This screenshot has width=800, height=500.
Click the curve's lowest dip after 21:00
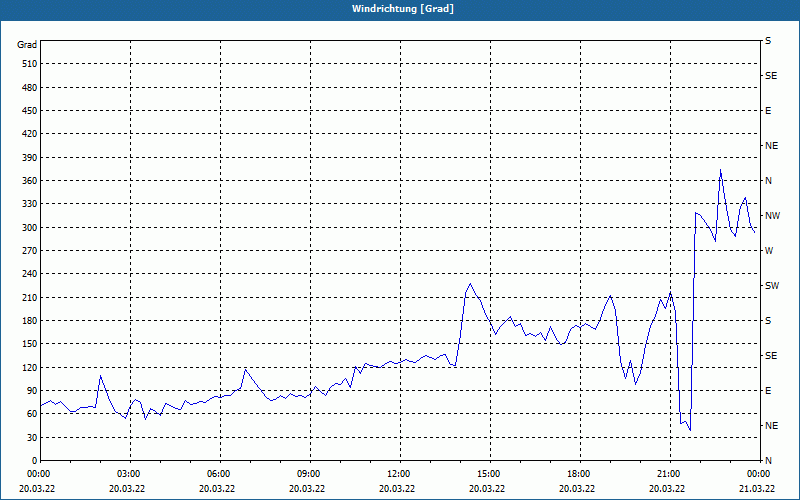pos(690,430)
